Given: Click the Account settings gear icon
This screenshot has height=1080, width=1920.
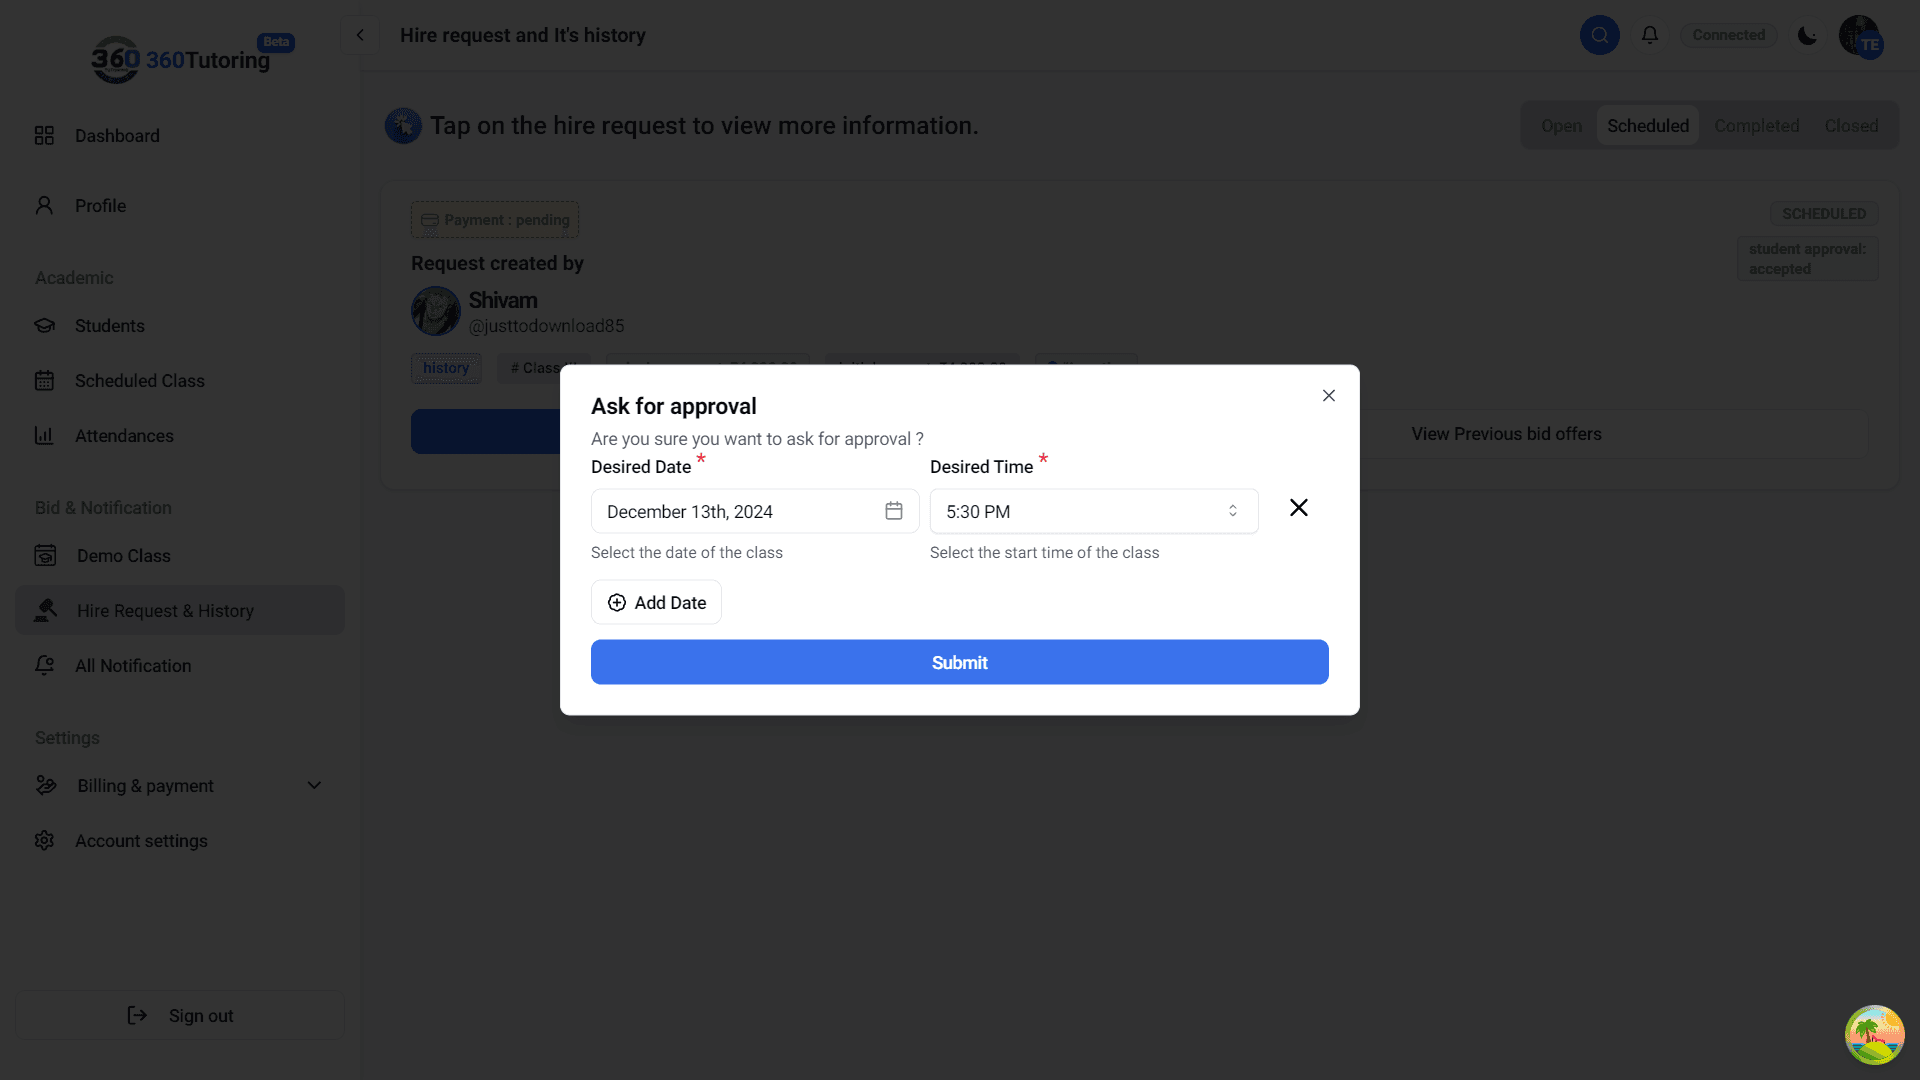Looking at the screenshot, I should 44,840.
